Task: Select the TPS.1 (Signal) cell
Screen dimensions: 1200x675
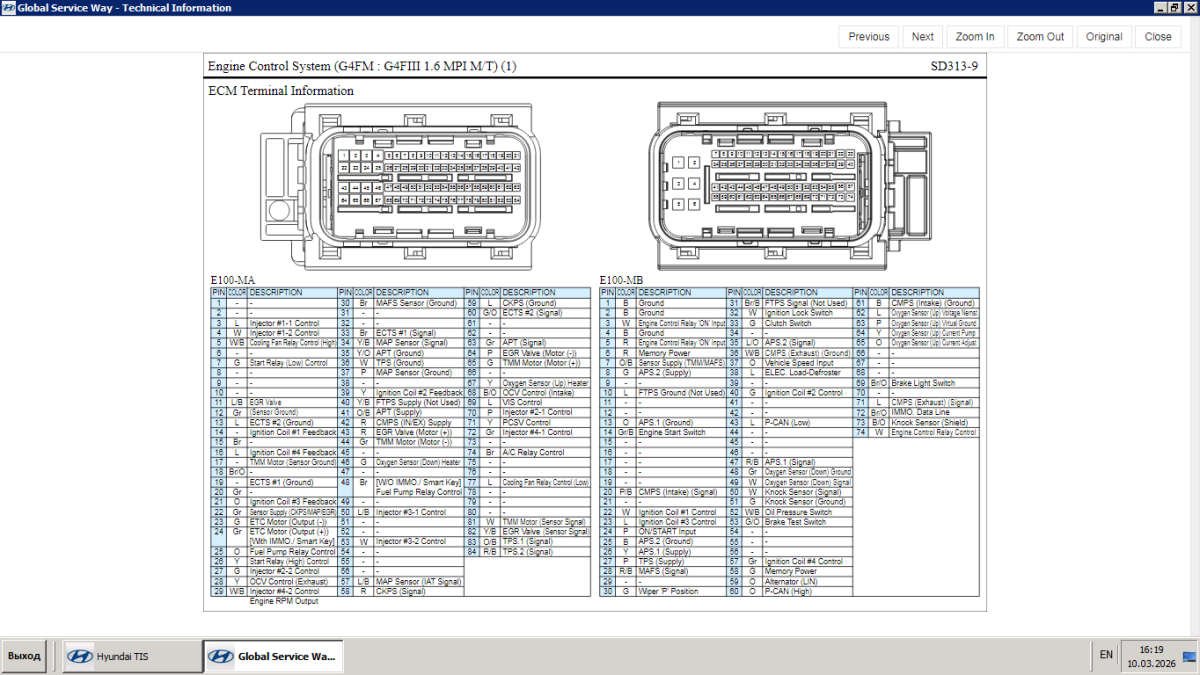Action: [546, 542]
